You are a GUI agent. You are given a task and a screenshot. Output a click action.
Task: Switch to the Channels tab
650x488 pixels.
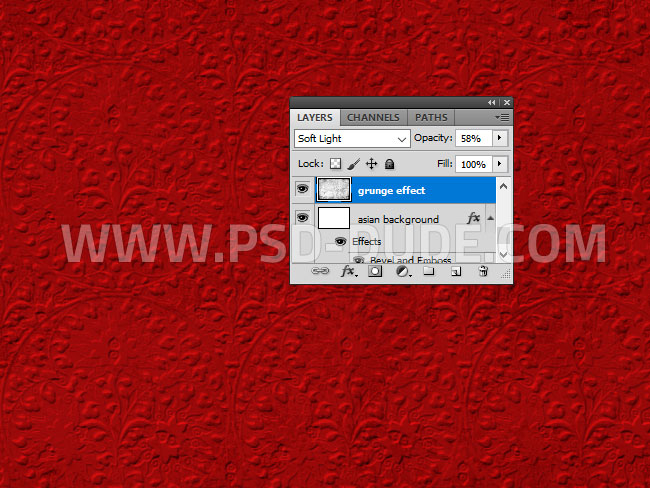(374, 118)
